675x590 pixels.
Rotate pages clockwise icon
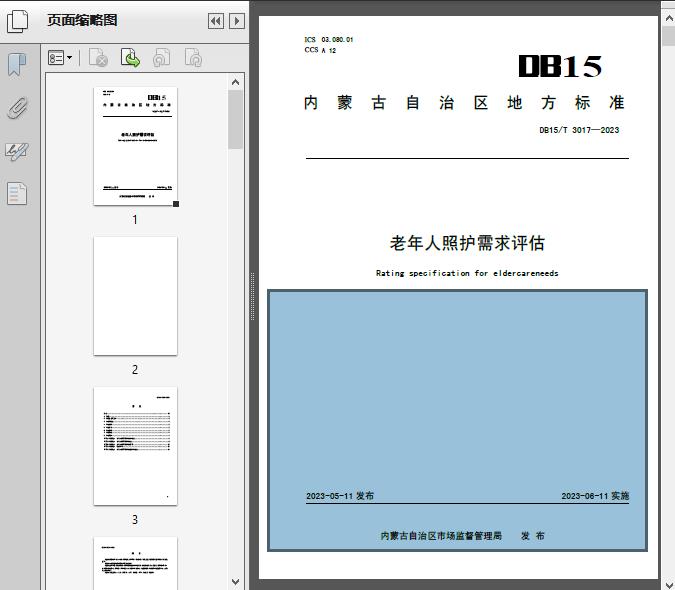point(193,58)
